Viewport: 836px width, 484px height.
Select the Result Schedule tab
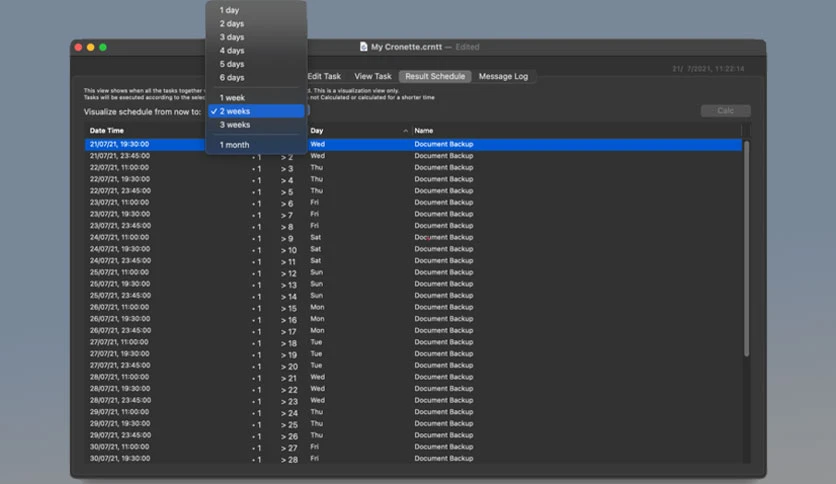pos(435,76)
